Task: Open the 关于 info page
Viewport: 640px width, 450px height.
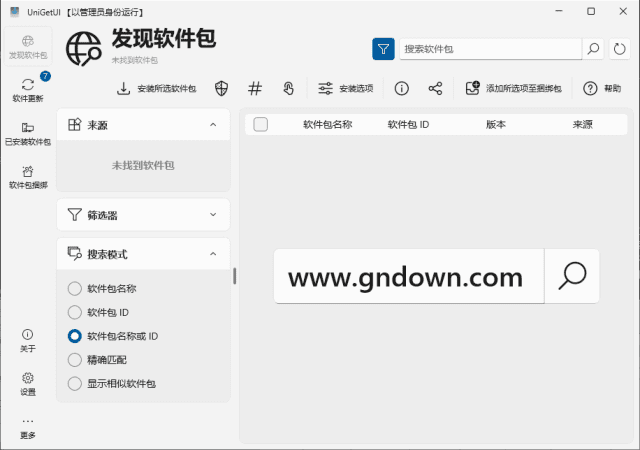Action: [28, 340]
